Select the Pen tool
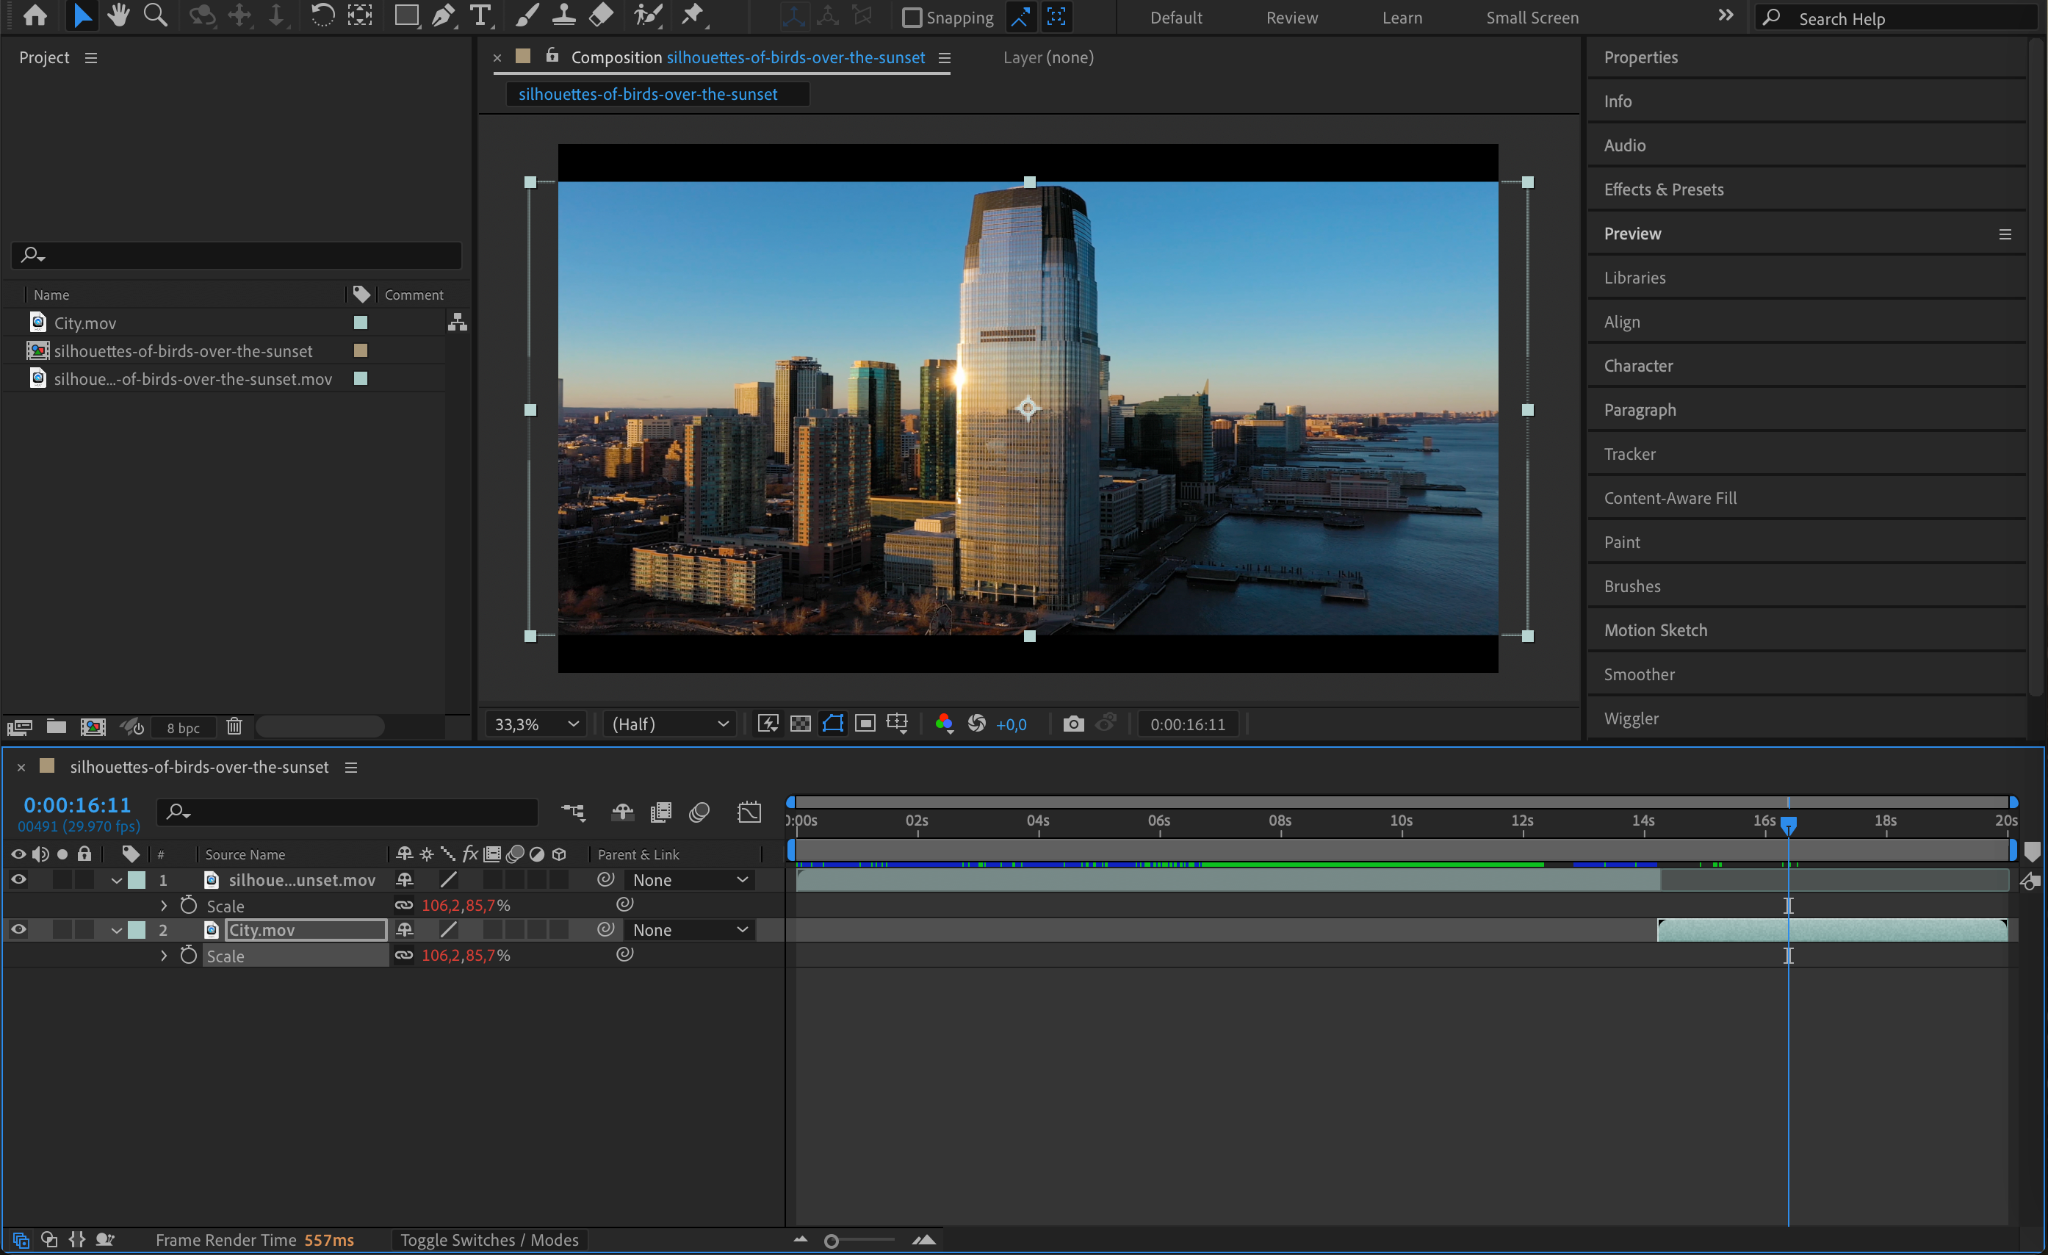This screenshot has height=1255, width=2048. click(x=443, y=15)
